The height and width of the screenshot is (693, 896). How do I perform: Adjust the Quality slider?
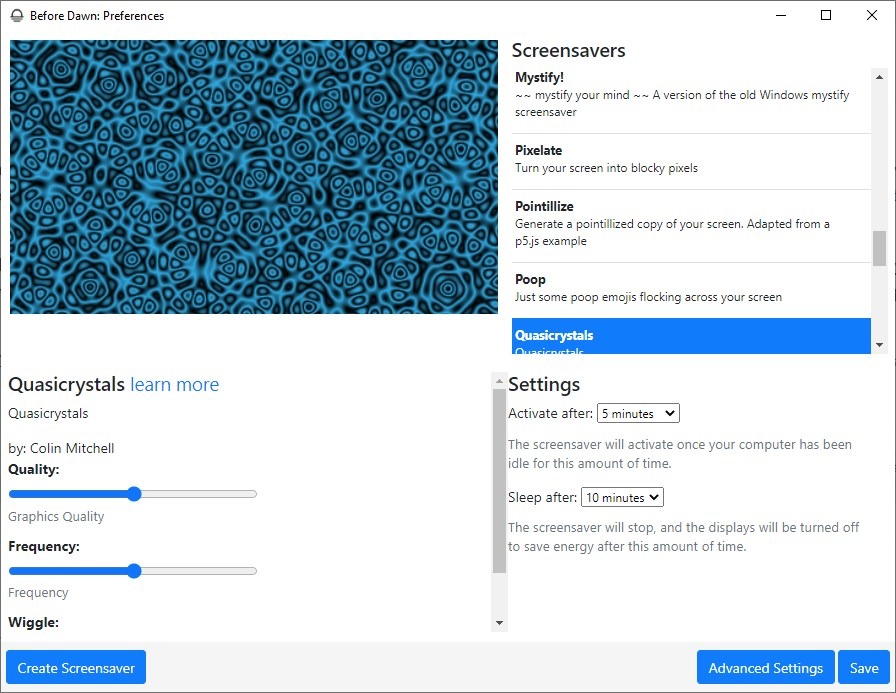133,494
